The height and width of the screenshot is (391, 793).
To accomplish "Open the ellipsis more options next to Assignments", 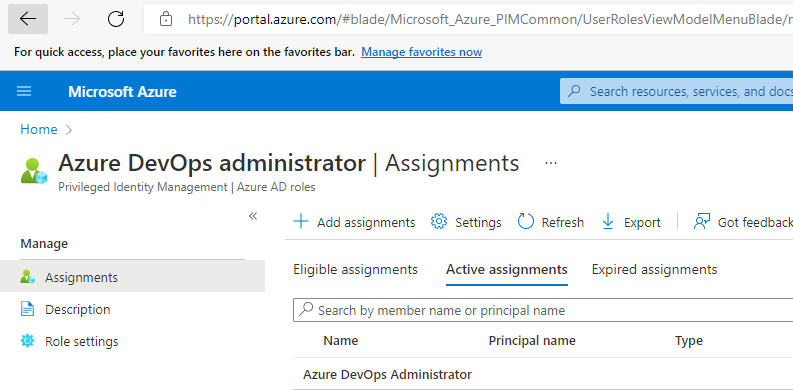I will click(x=551, y=163).
